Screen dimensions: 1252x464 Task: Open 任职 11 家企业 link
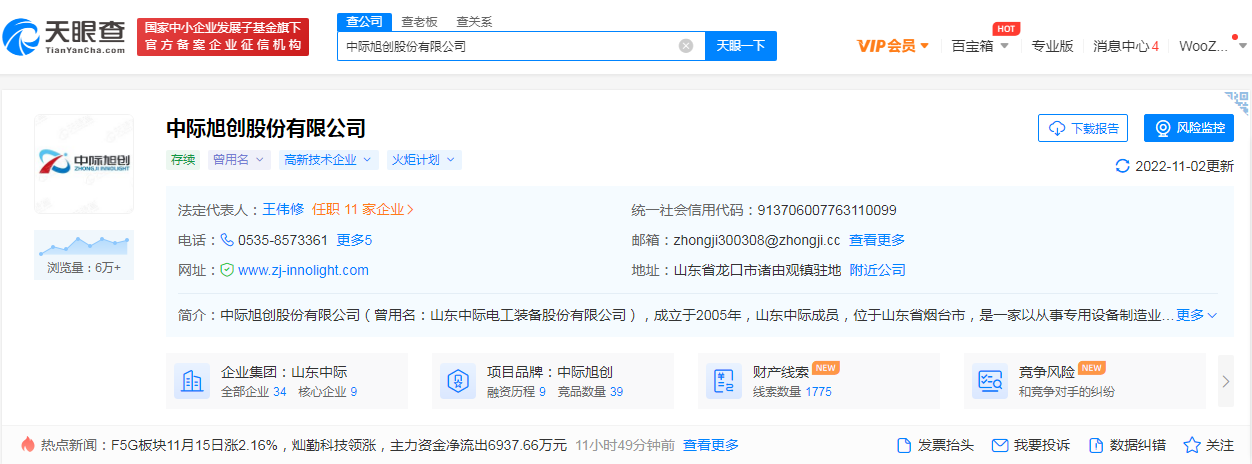[x=363, y=210]
